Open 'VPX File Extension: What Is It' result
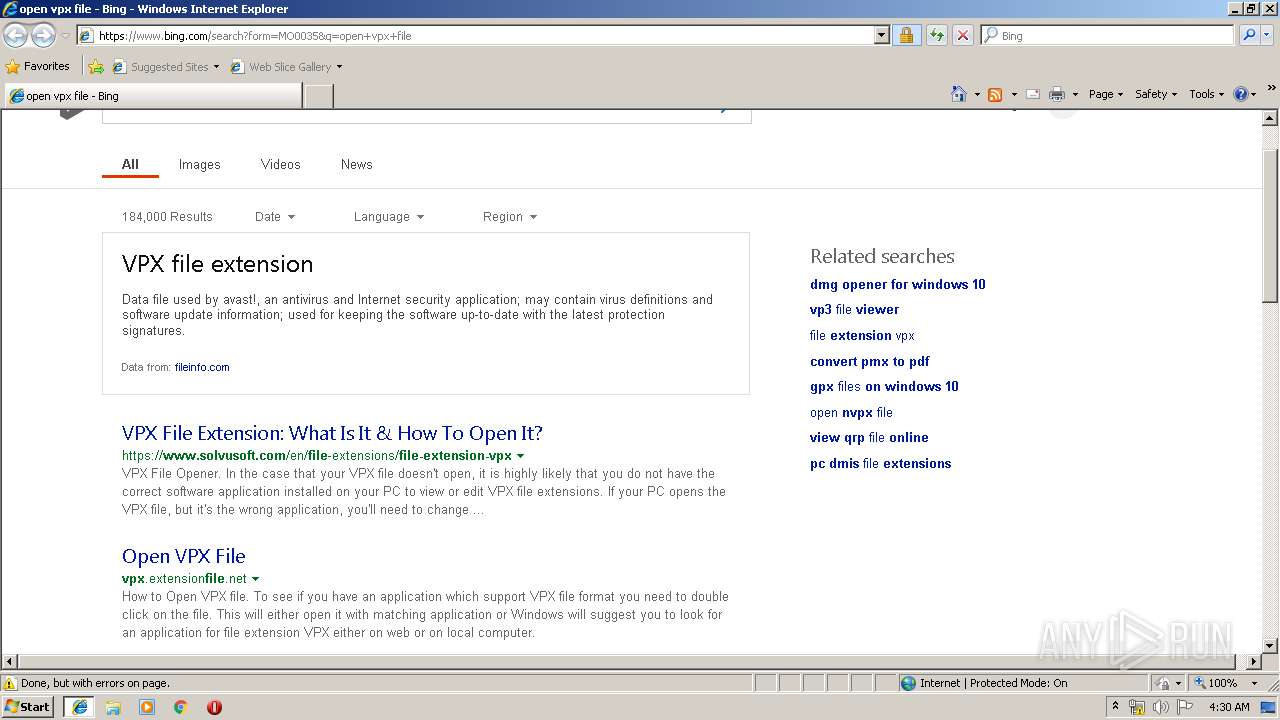The image size is (1280, 720). point(332,433)
